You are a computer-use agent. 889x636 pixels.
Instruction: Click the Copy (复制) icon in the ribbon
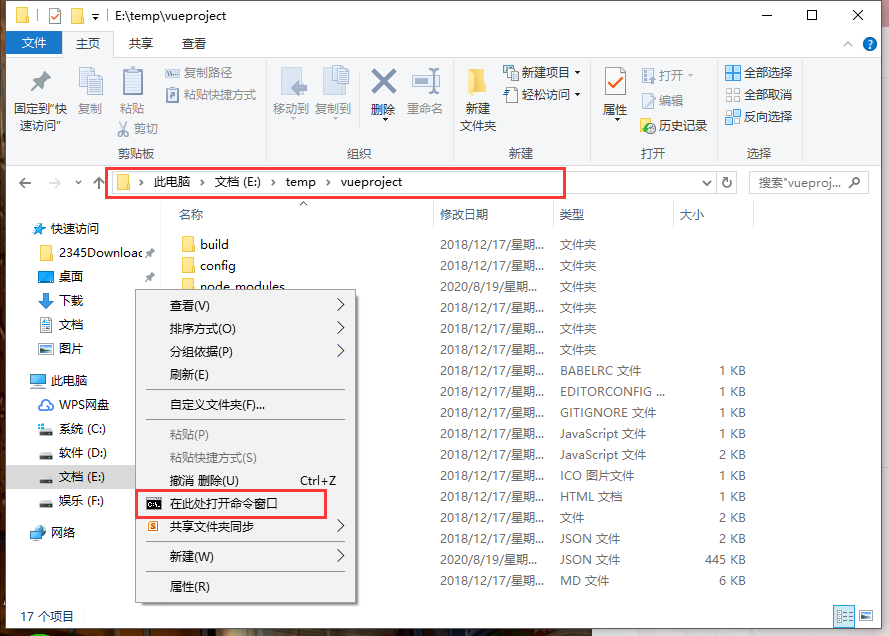click(x=89, y=81)
